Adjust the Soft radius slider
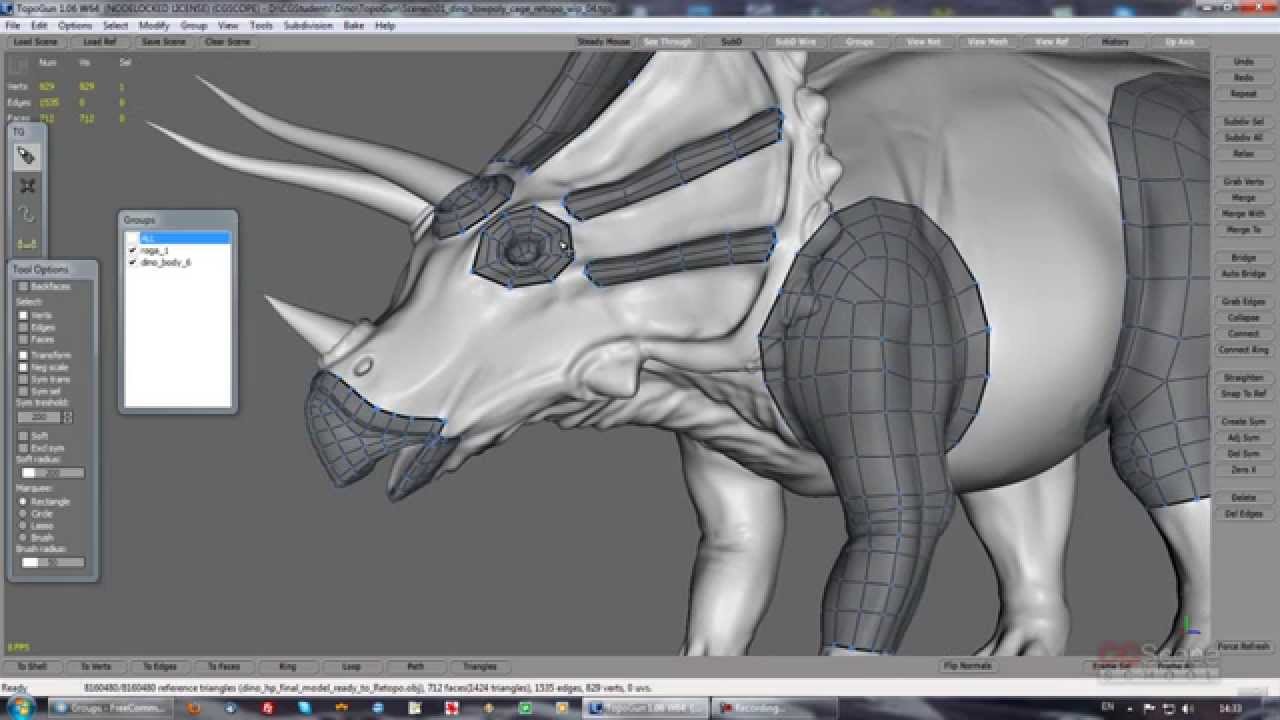This screenshot has width=1280, height=720. point(52,473)
